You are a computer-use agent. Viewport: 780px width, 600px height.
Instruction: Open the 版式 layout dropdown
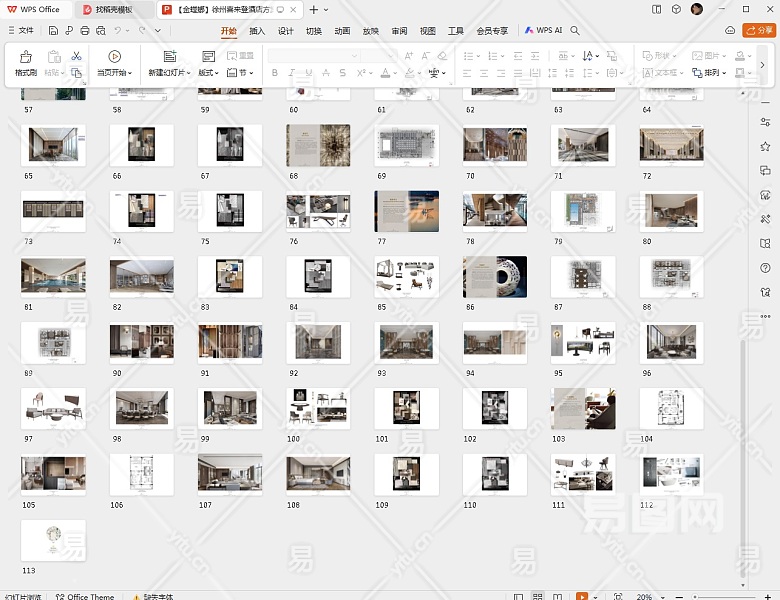coord(209,73)
